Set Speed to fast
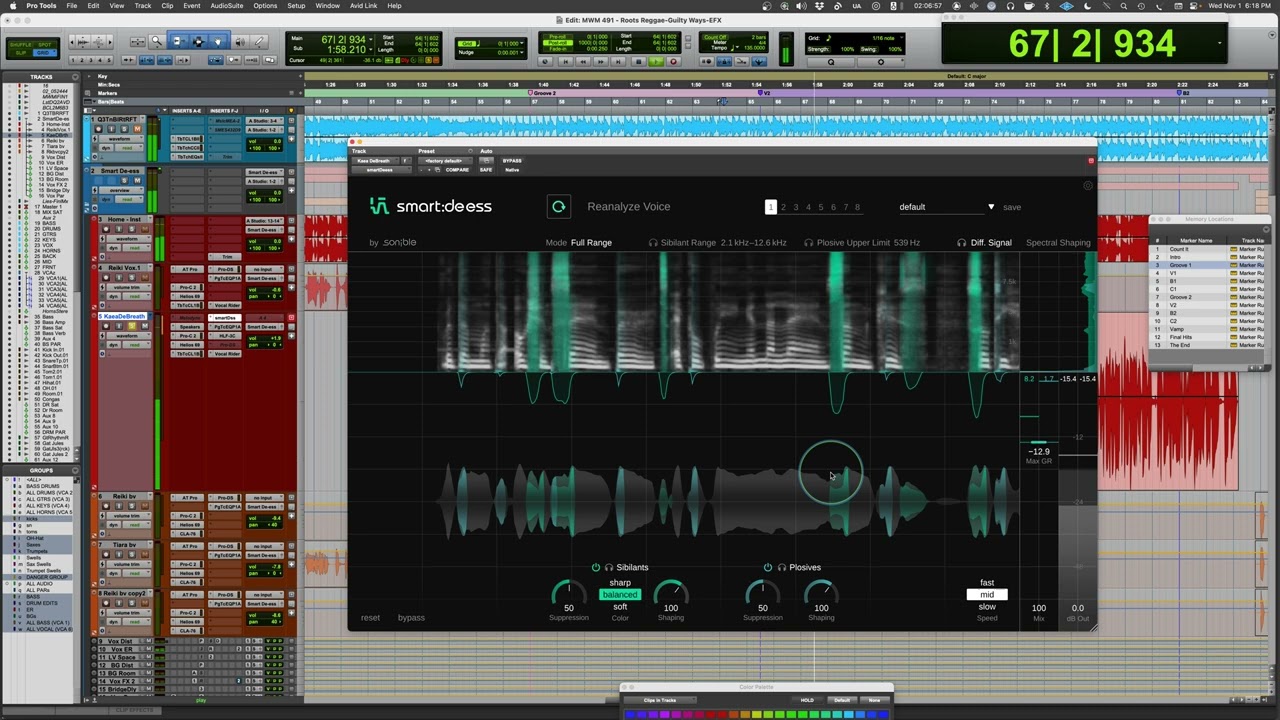The width and height of the screenshot is (1280, 720). pyautogui.click(x=987, y=583)
